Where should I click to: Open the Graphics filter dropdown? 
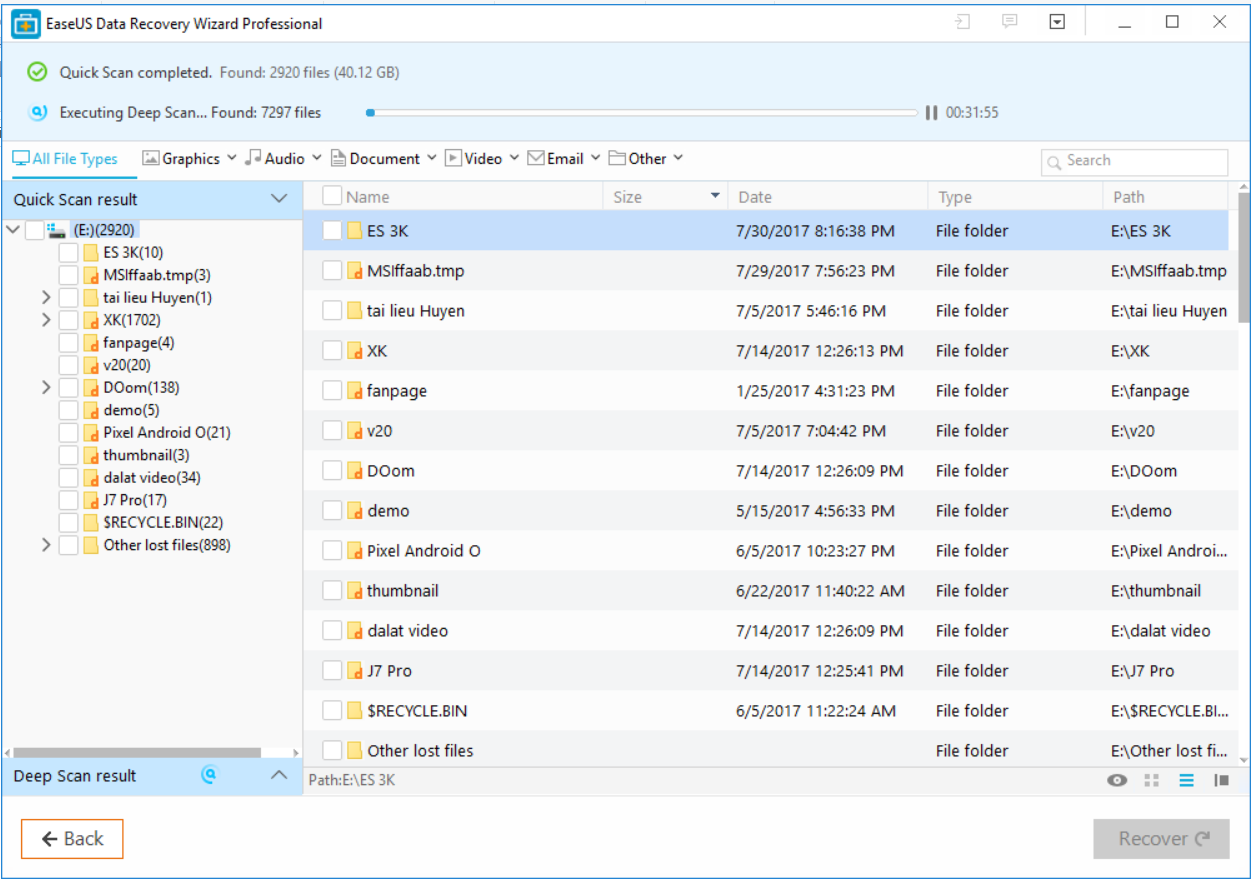189,158
